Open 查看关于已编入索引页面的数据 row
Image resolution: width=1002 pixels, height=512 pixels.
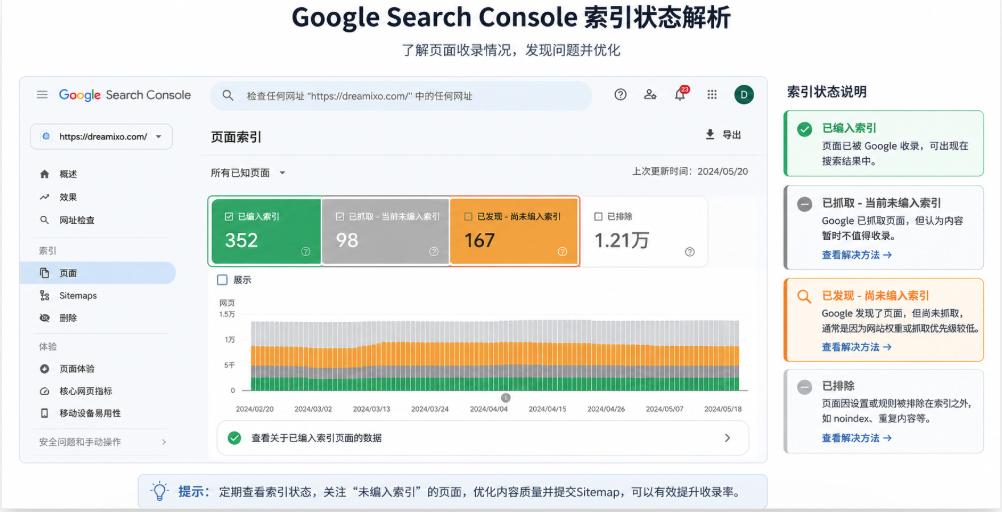(x=482, y=438)
